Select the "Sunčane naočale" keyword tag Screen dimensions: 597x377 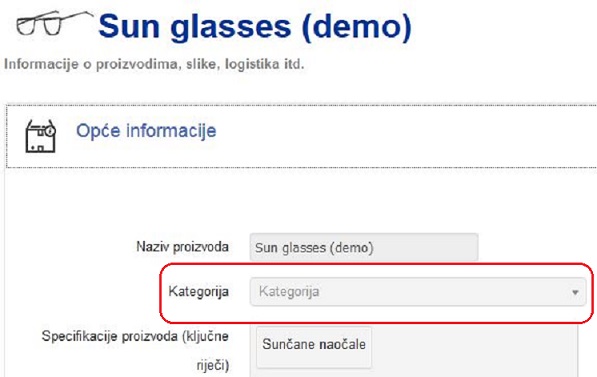tap(314, 347)
